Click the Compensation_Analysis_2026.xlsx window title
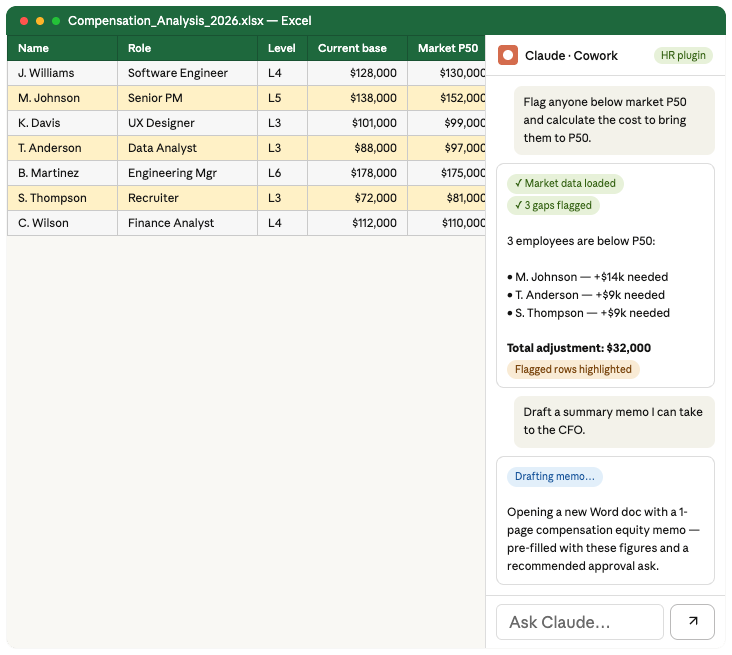The width and height of the screenshot is (732, 655). (x=190, y=21)
